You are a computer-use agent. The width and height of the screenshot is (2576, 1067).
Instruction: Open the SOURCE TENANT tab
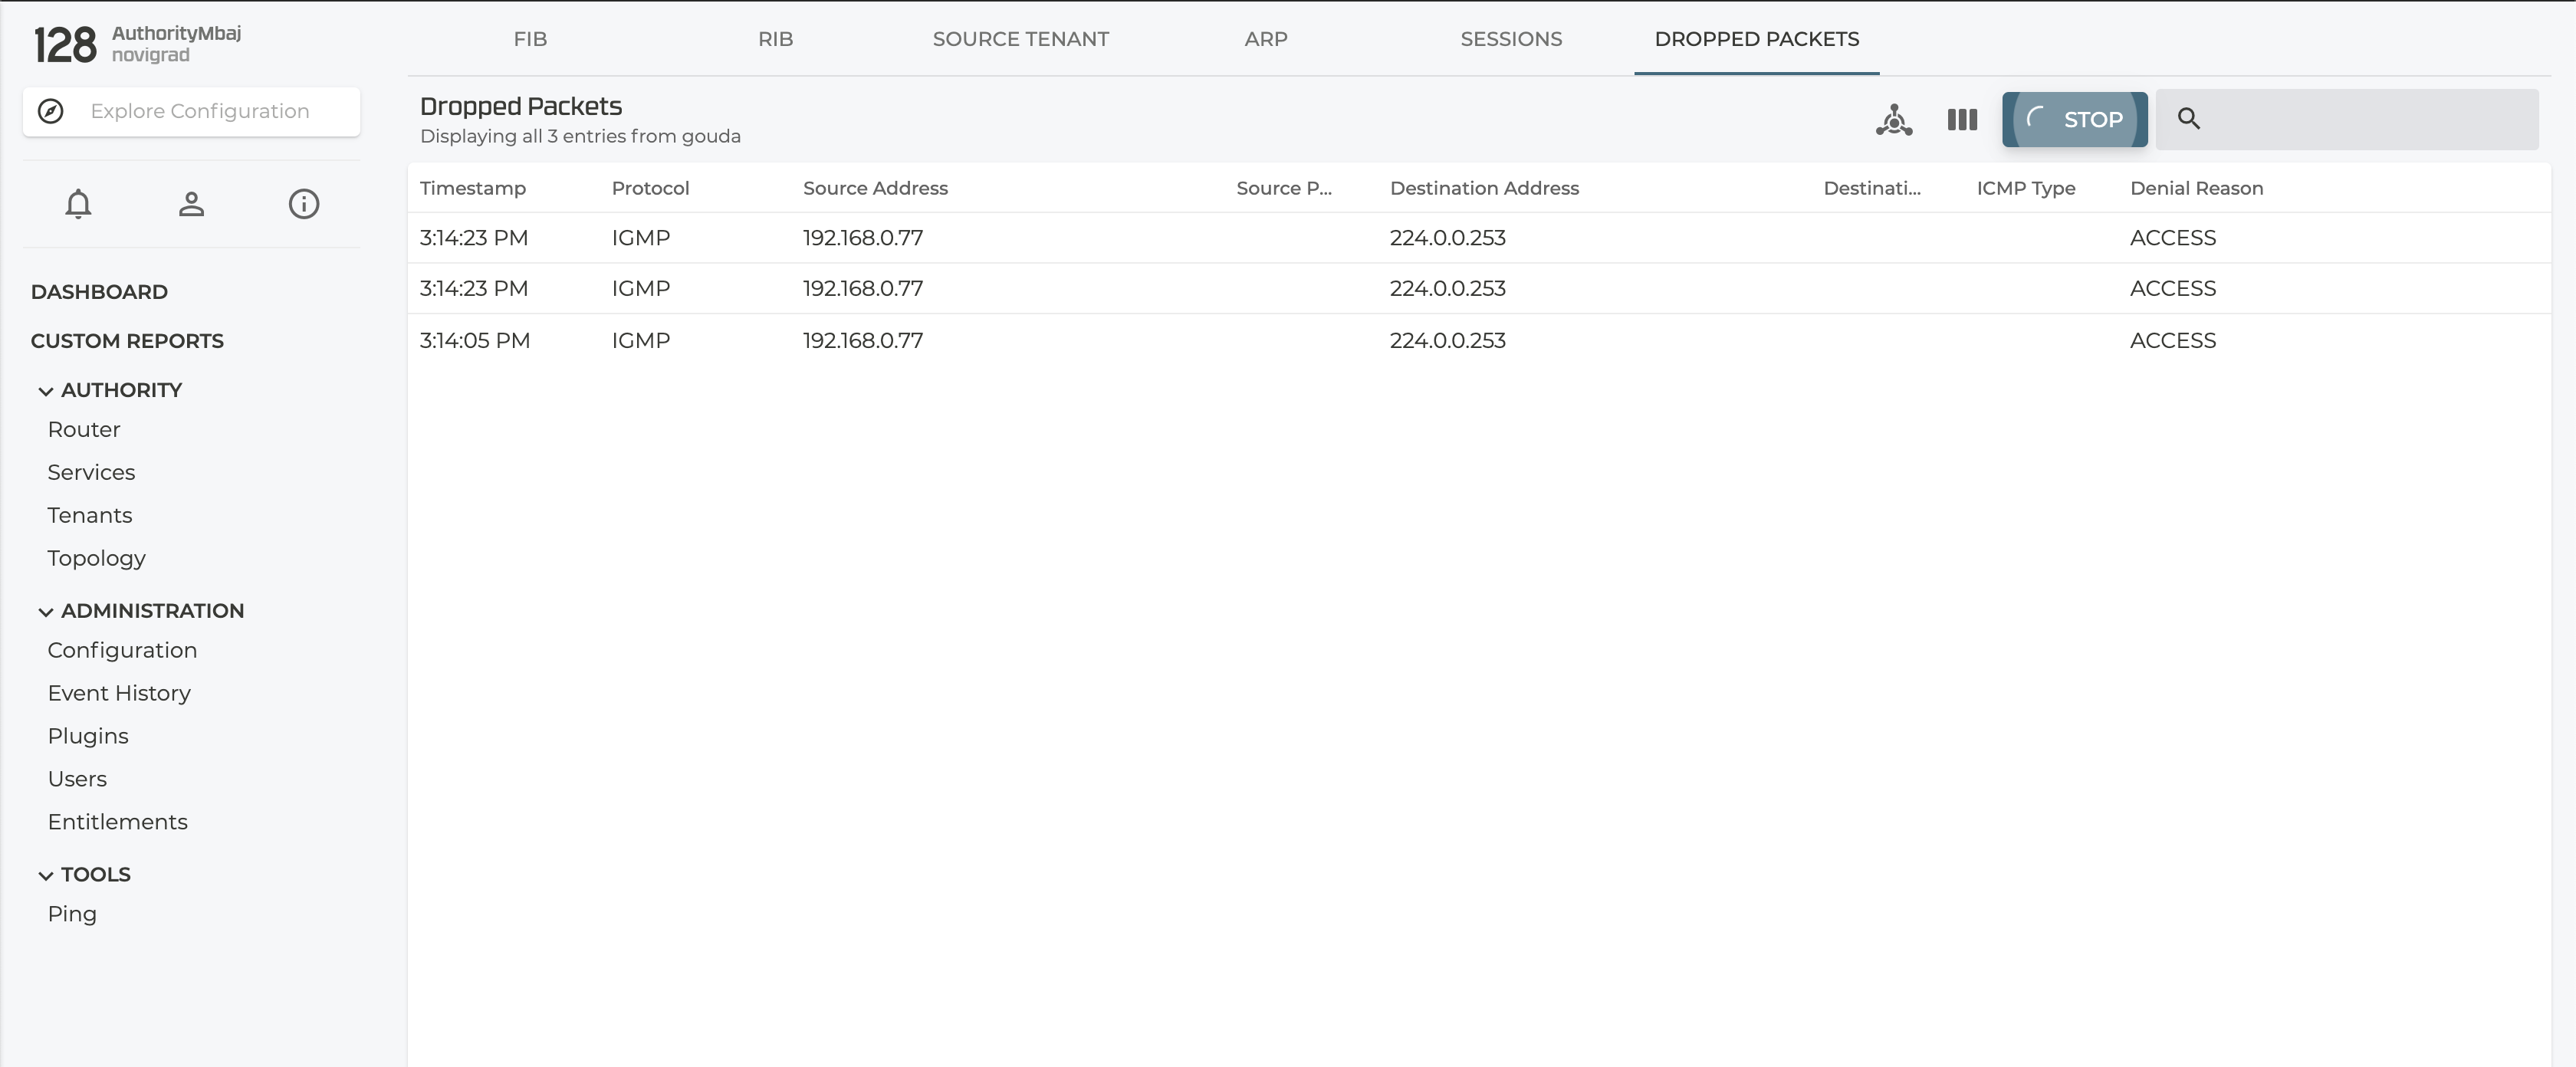1020,39
